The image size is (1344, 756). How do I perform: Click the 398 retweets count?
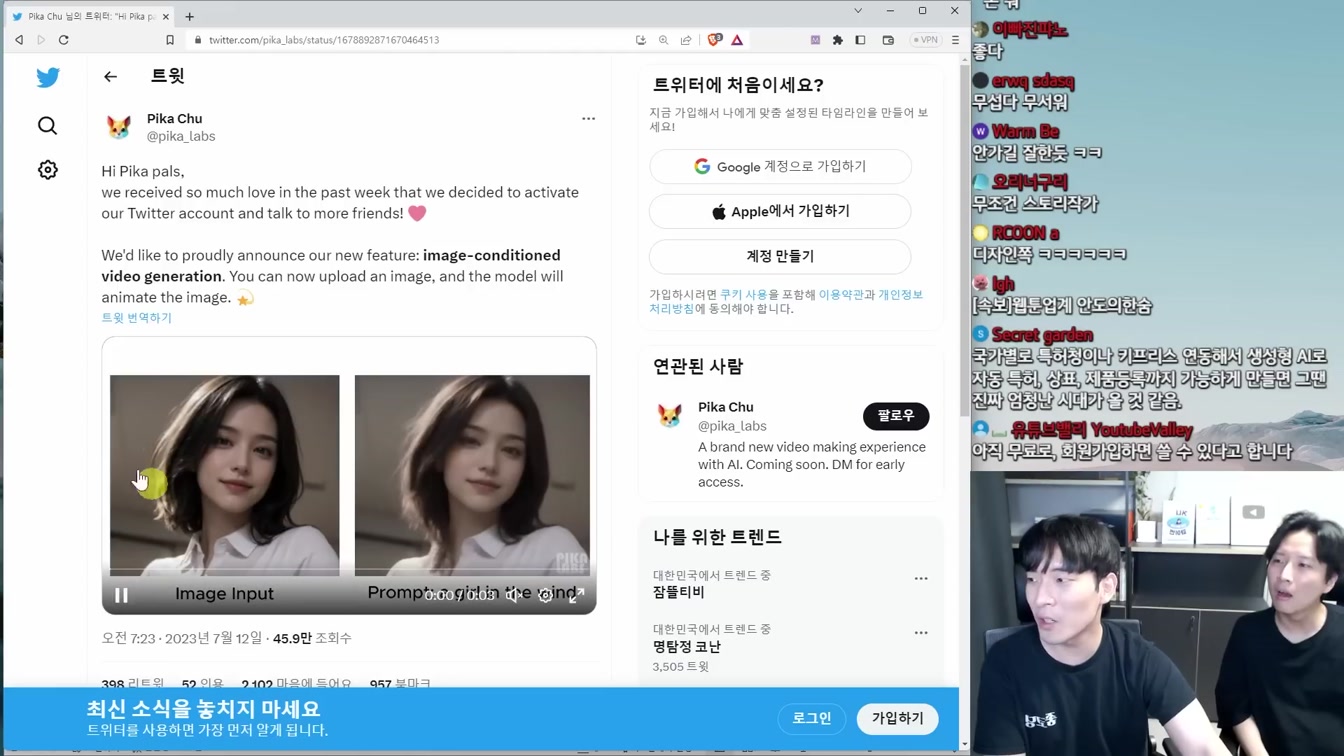pos(132,684)
